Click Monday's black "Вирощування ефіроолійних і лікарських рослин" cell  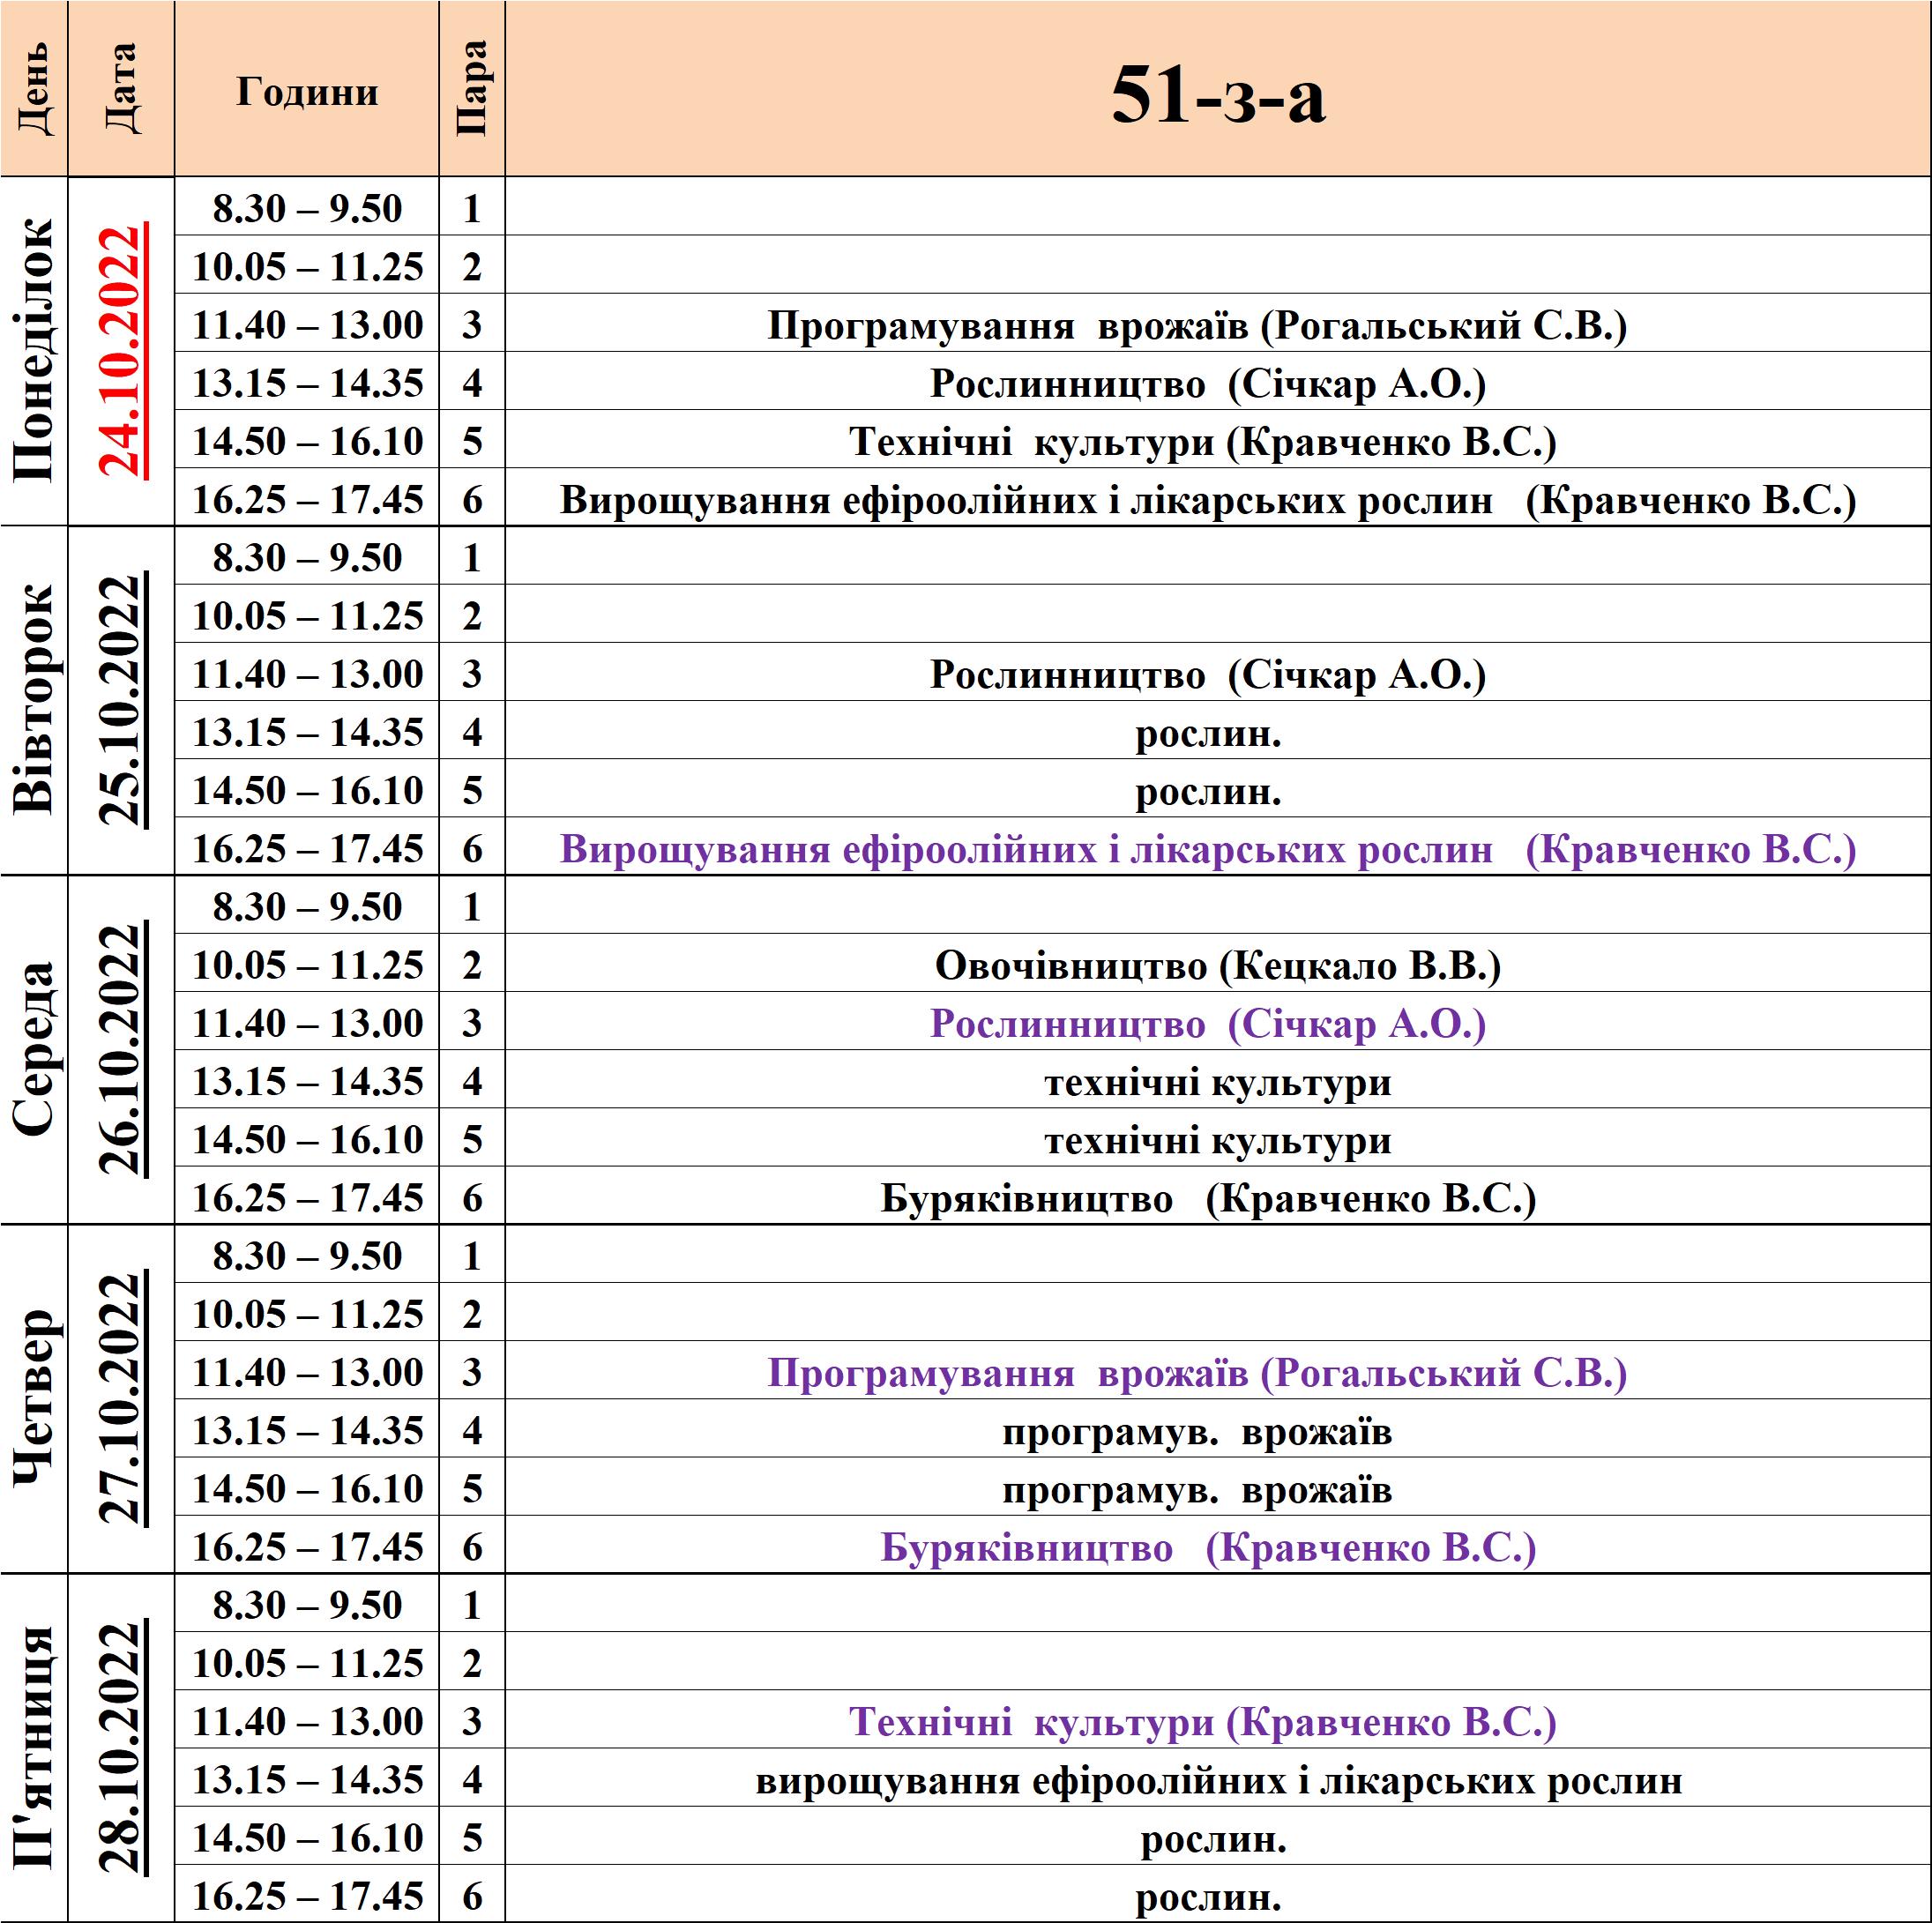1218,497
